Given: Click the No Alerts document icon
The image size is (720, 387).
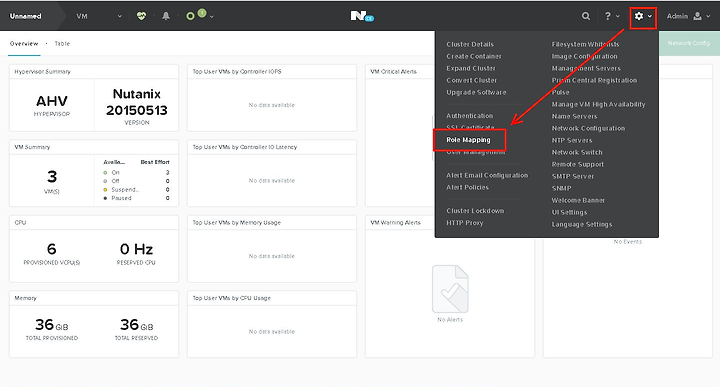Looking at the screenshot, I should (450, 289).
